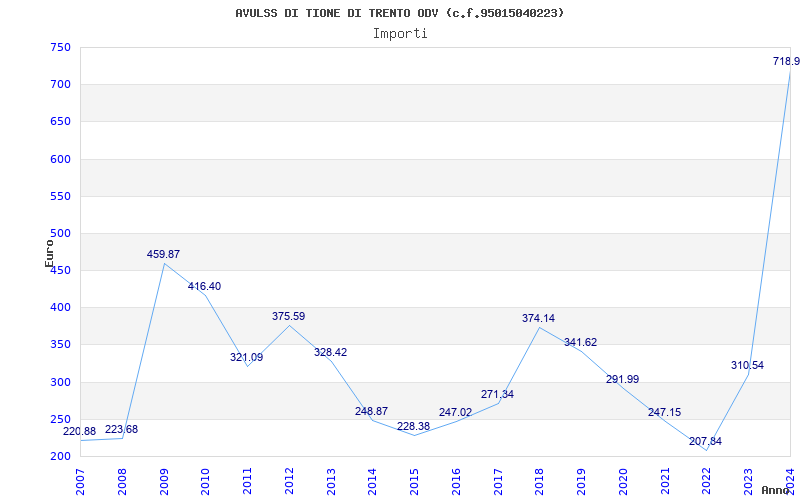The image size is (800, 500).
Task: Select the 310.54 data label
Action: pos(747,366)
